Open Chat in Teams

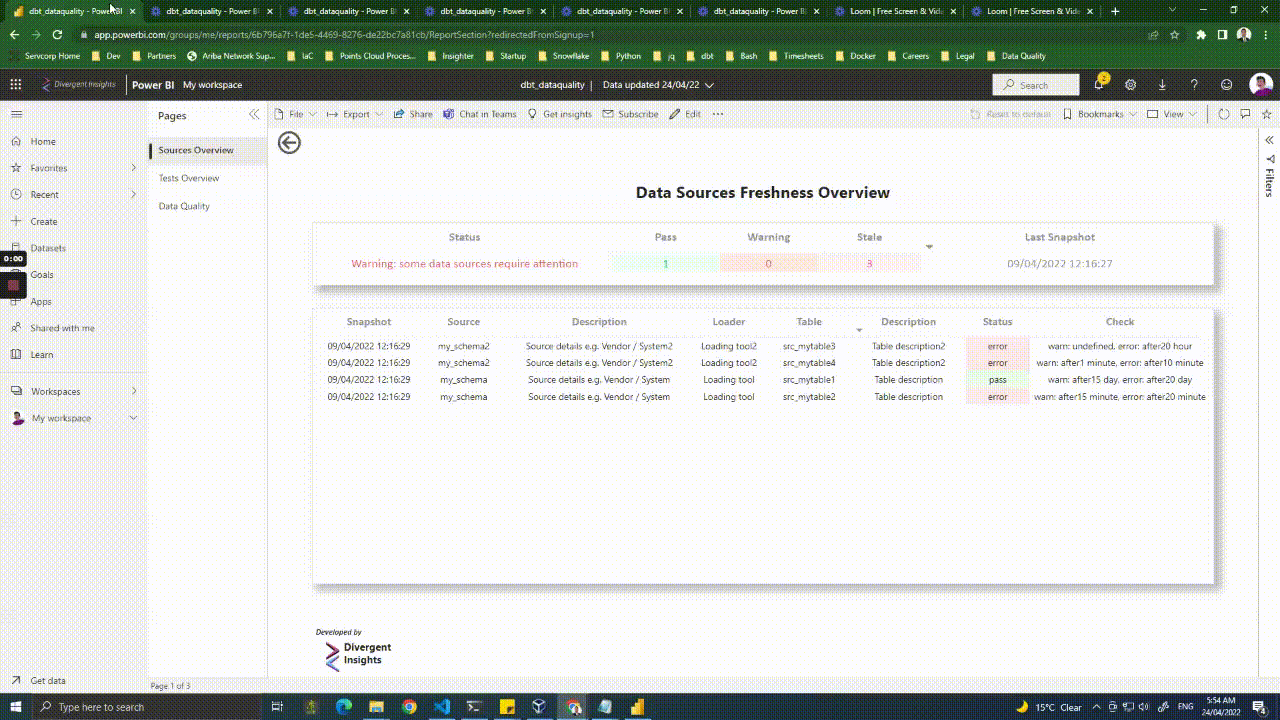pyautogui.click(x=480, y=113)
